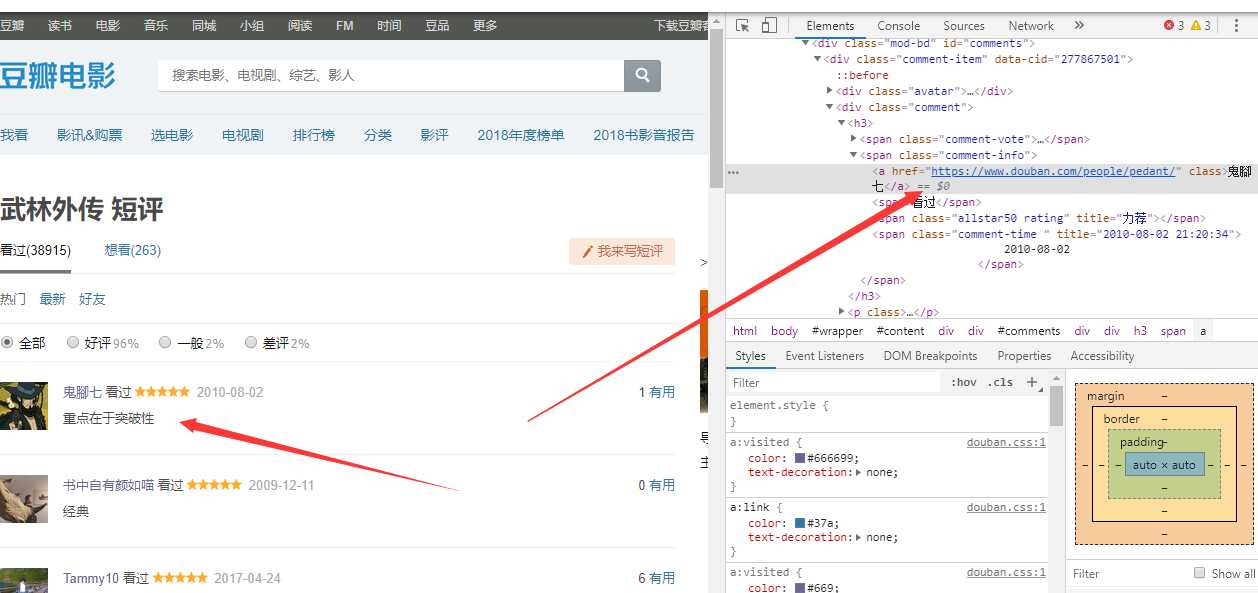This screenshot has width=1258, height=593.
Task: Enable the Show all checkbox in computed pane
Action: [1199, 572]
